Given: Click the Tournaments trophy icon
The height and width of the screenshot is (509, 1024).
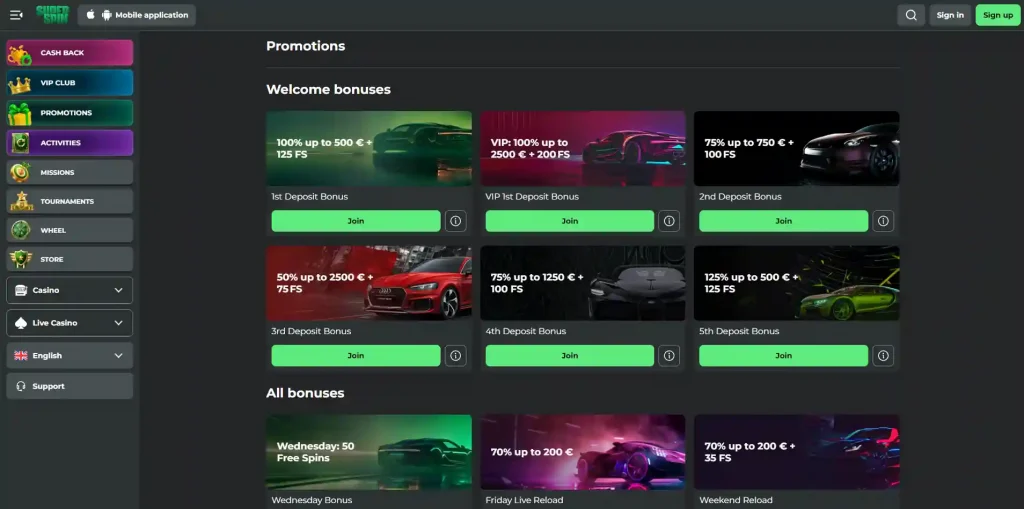Looking at the screenshot, I should [x=21, y=201].
